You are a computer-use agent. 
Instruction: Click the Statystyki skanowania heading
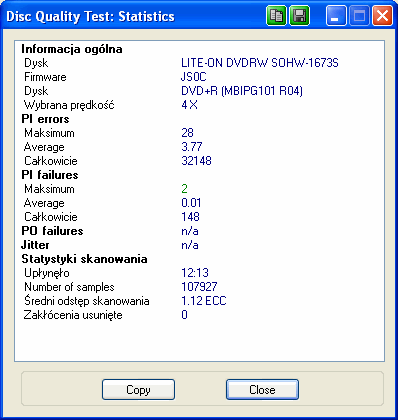click(84, 259)
